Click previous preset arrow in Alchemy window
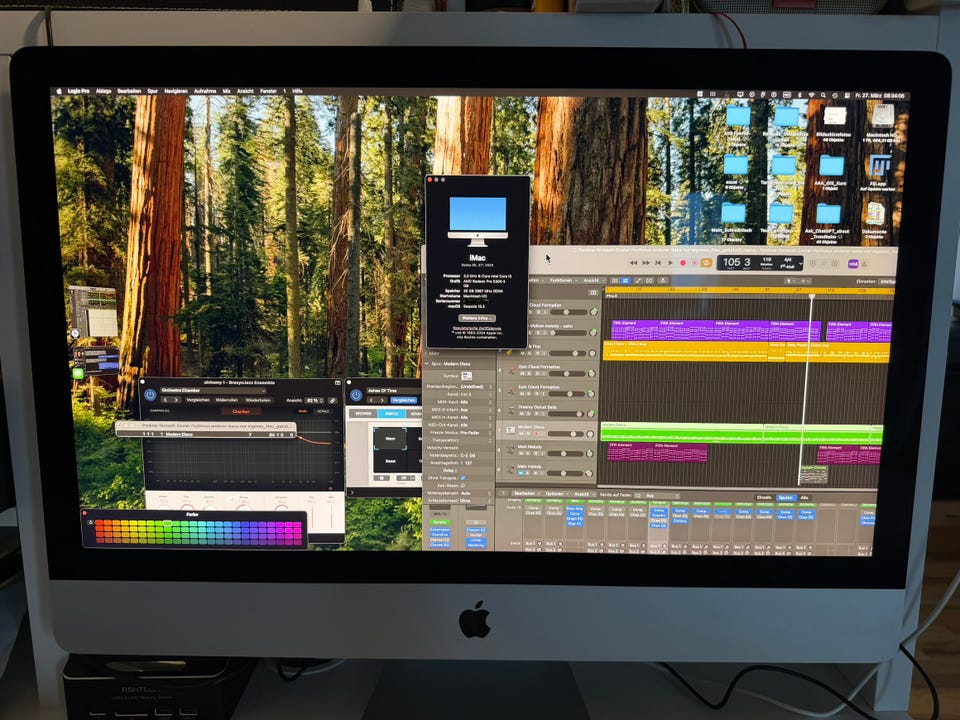This screenshot has height=720, width=960. point(165,400)
